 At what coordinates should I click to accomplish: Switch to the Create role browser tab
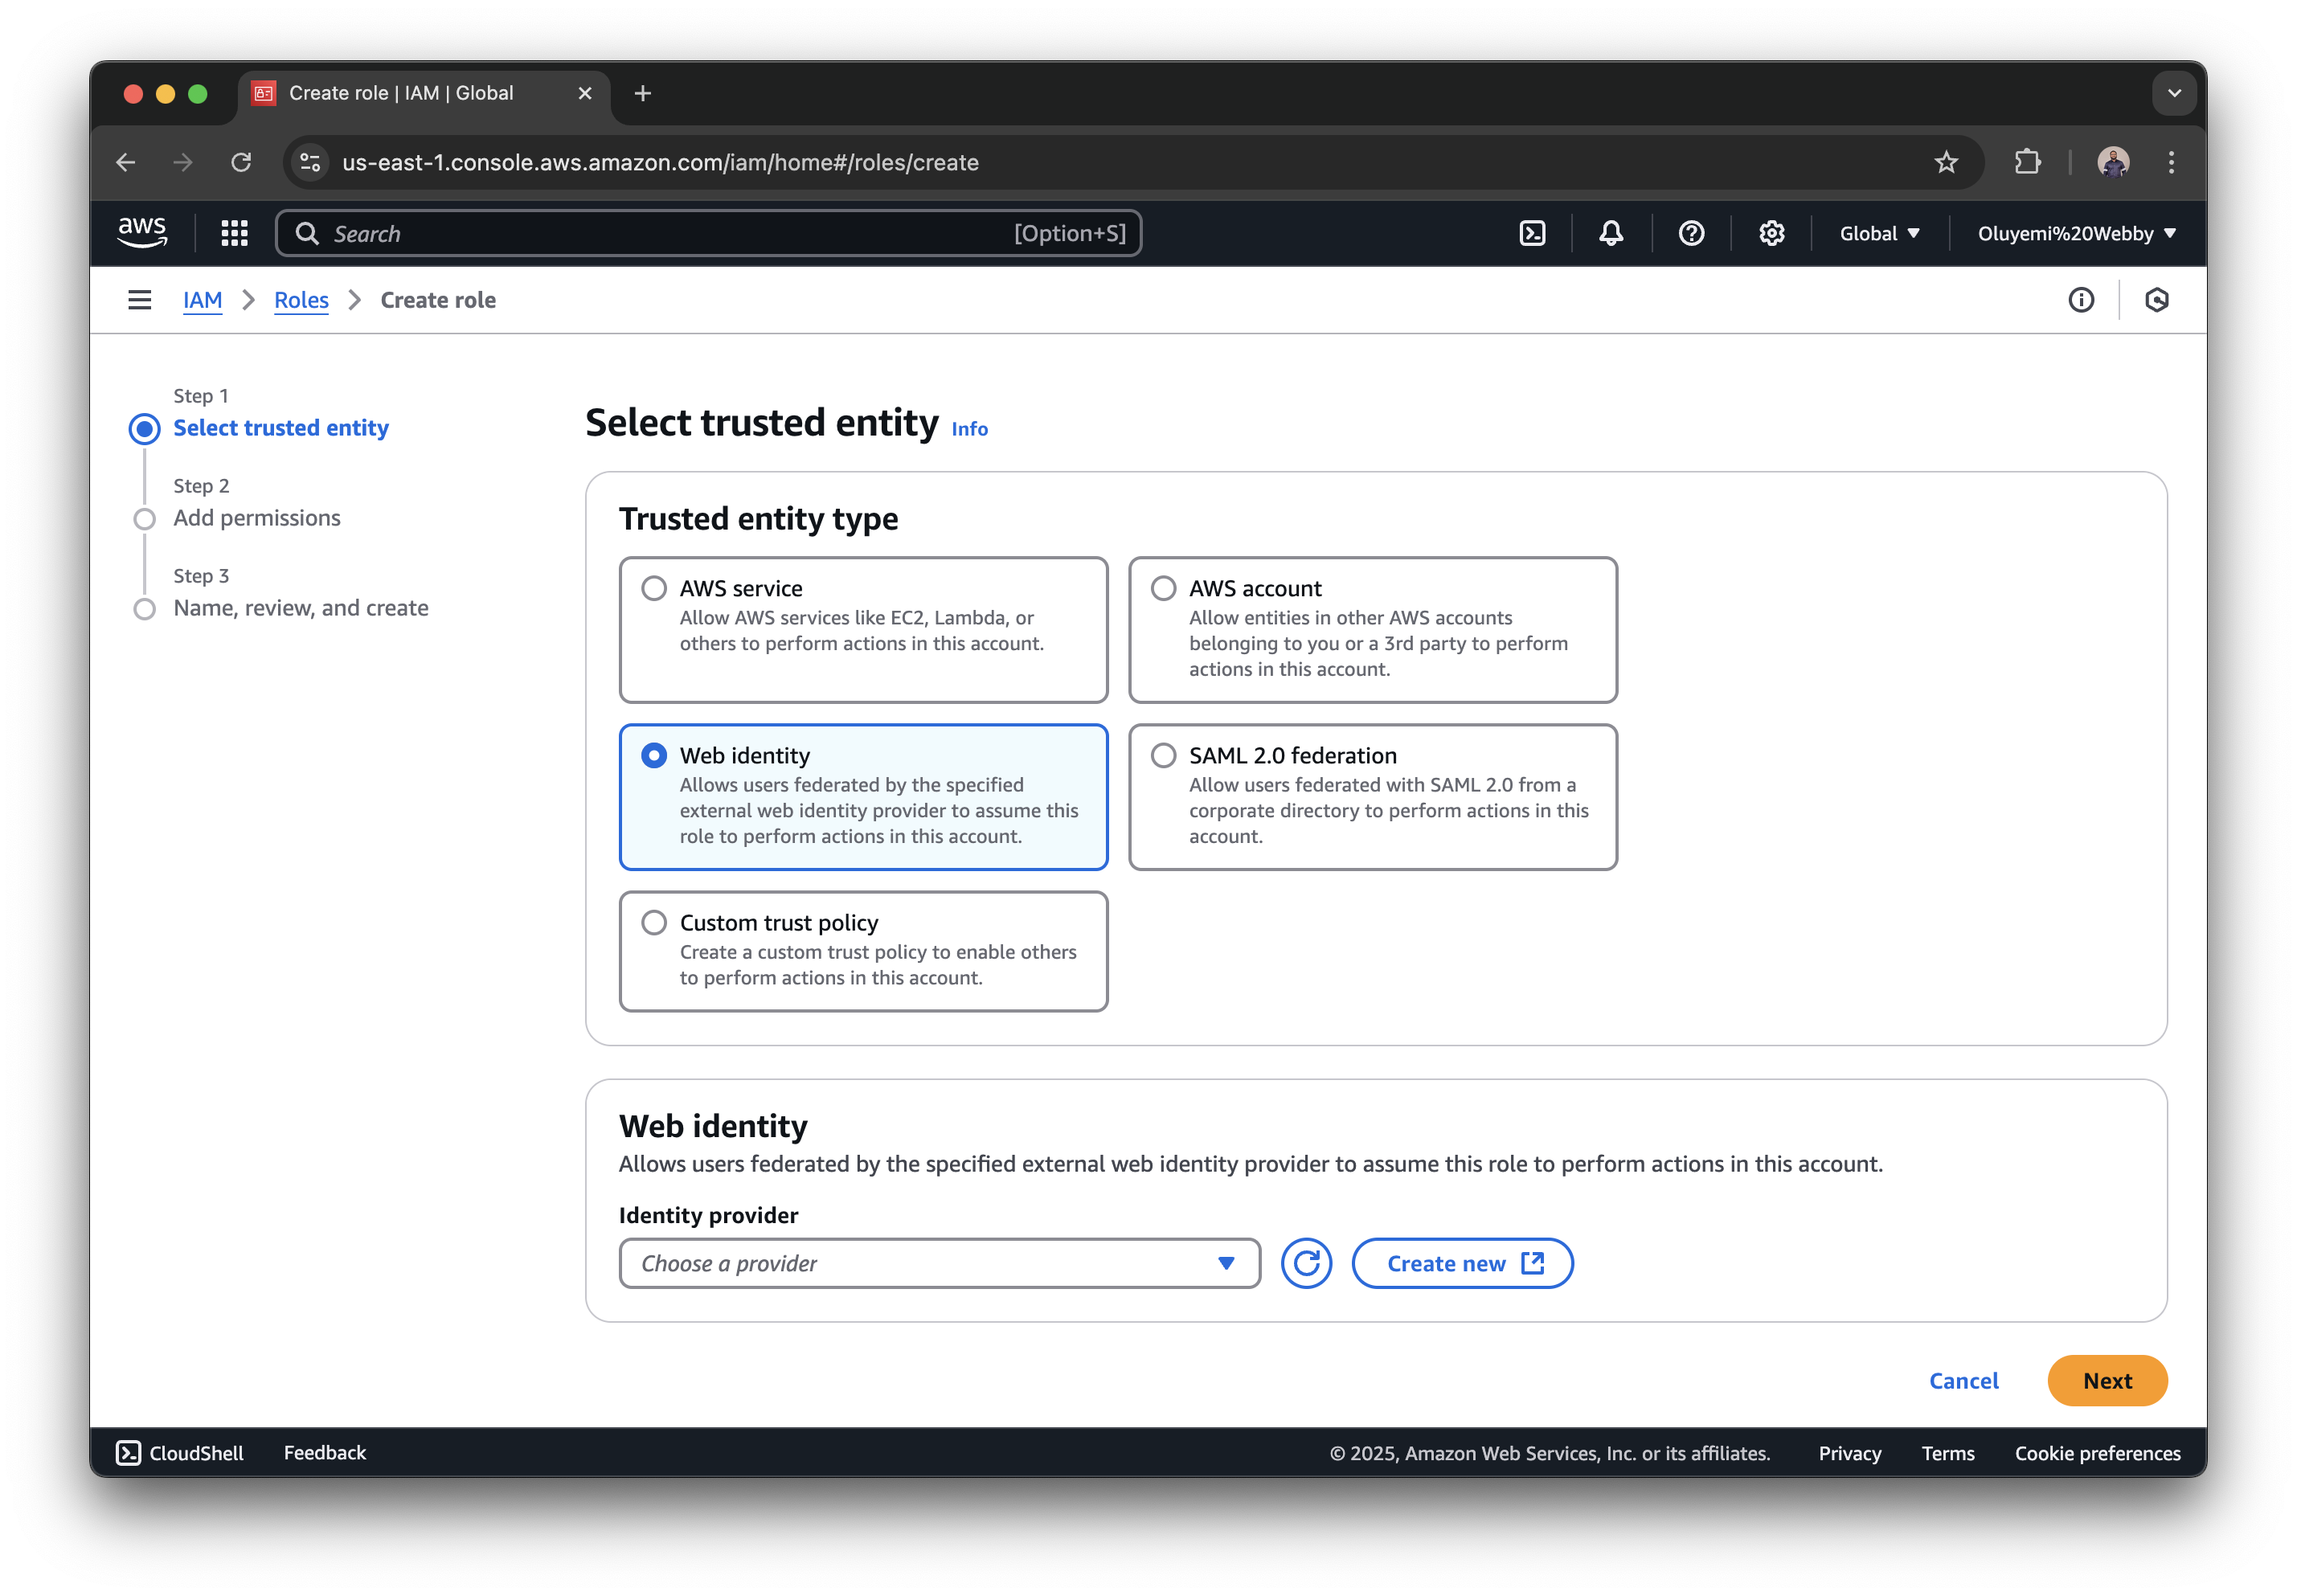pos(400,92)
